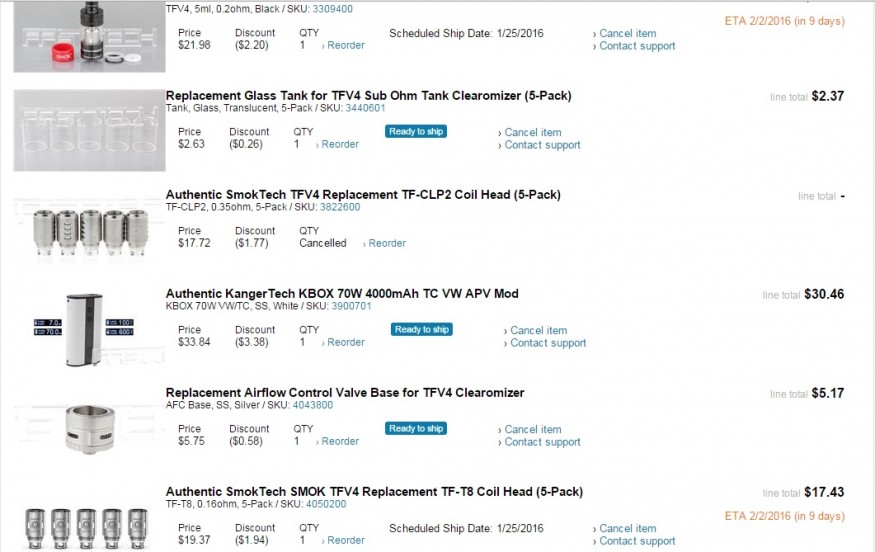Open the TFV4 glass tank product thumbnail
This screenshot has width=875, height=552.
(89, 130)
